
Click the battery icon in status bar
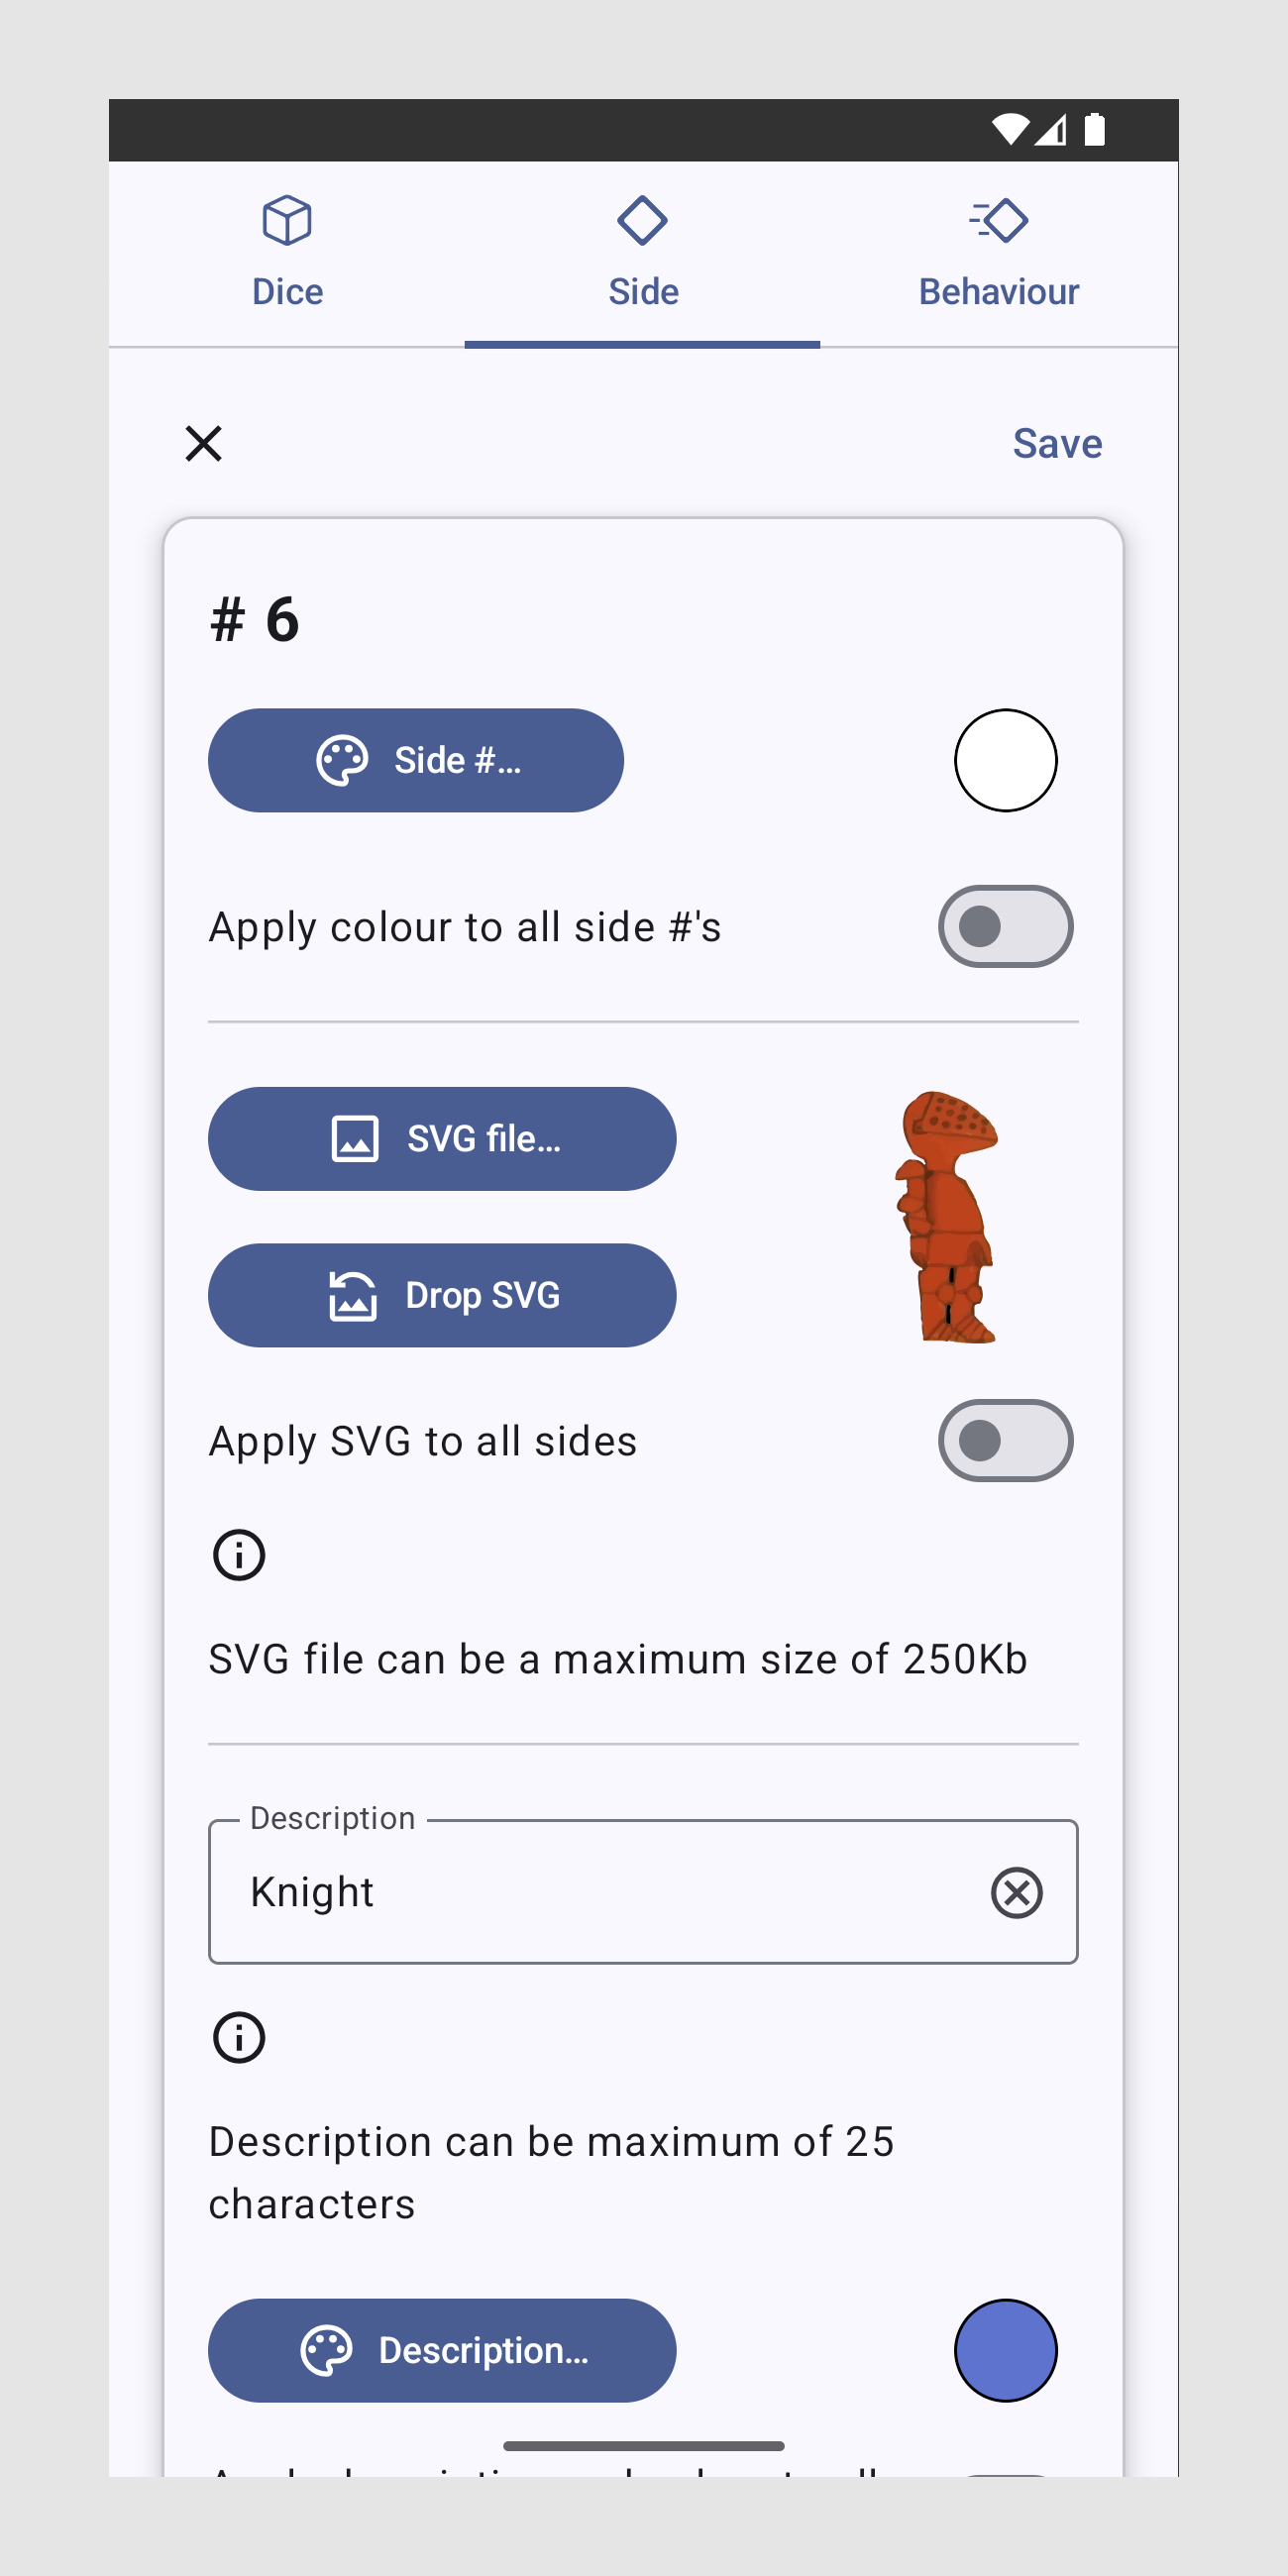pos(1095,130)
